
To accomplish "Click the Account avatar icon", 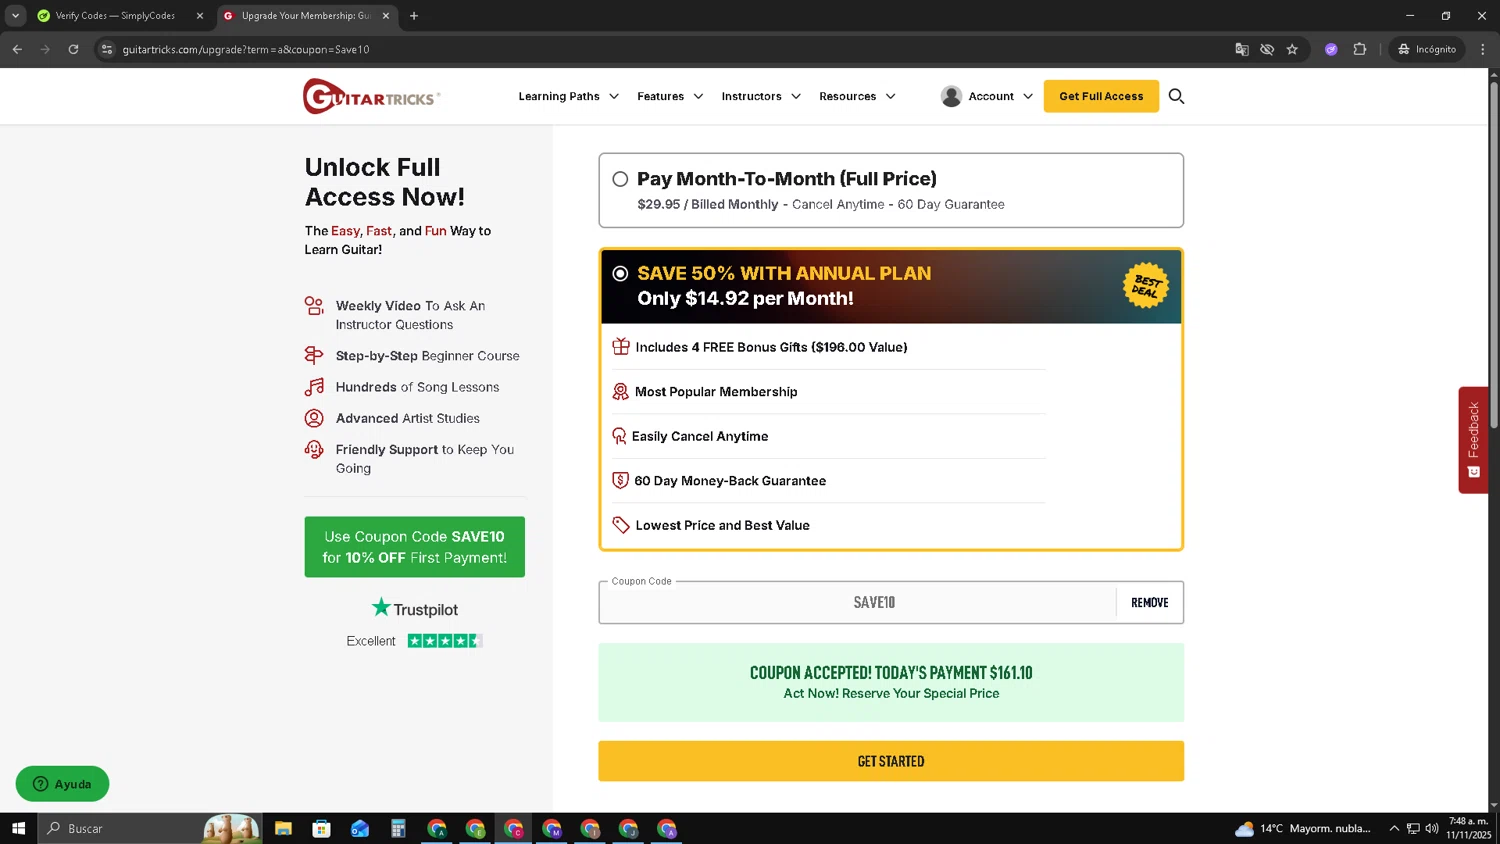I will pyautogui.click(x=951, y=96).
